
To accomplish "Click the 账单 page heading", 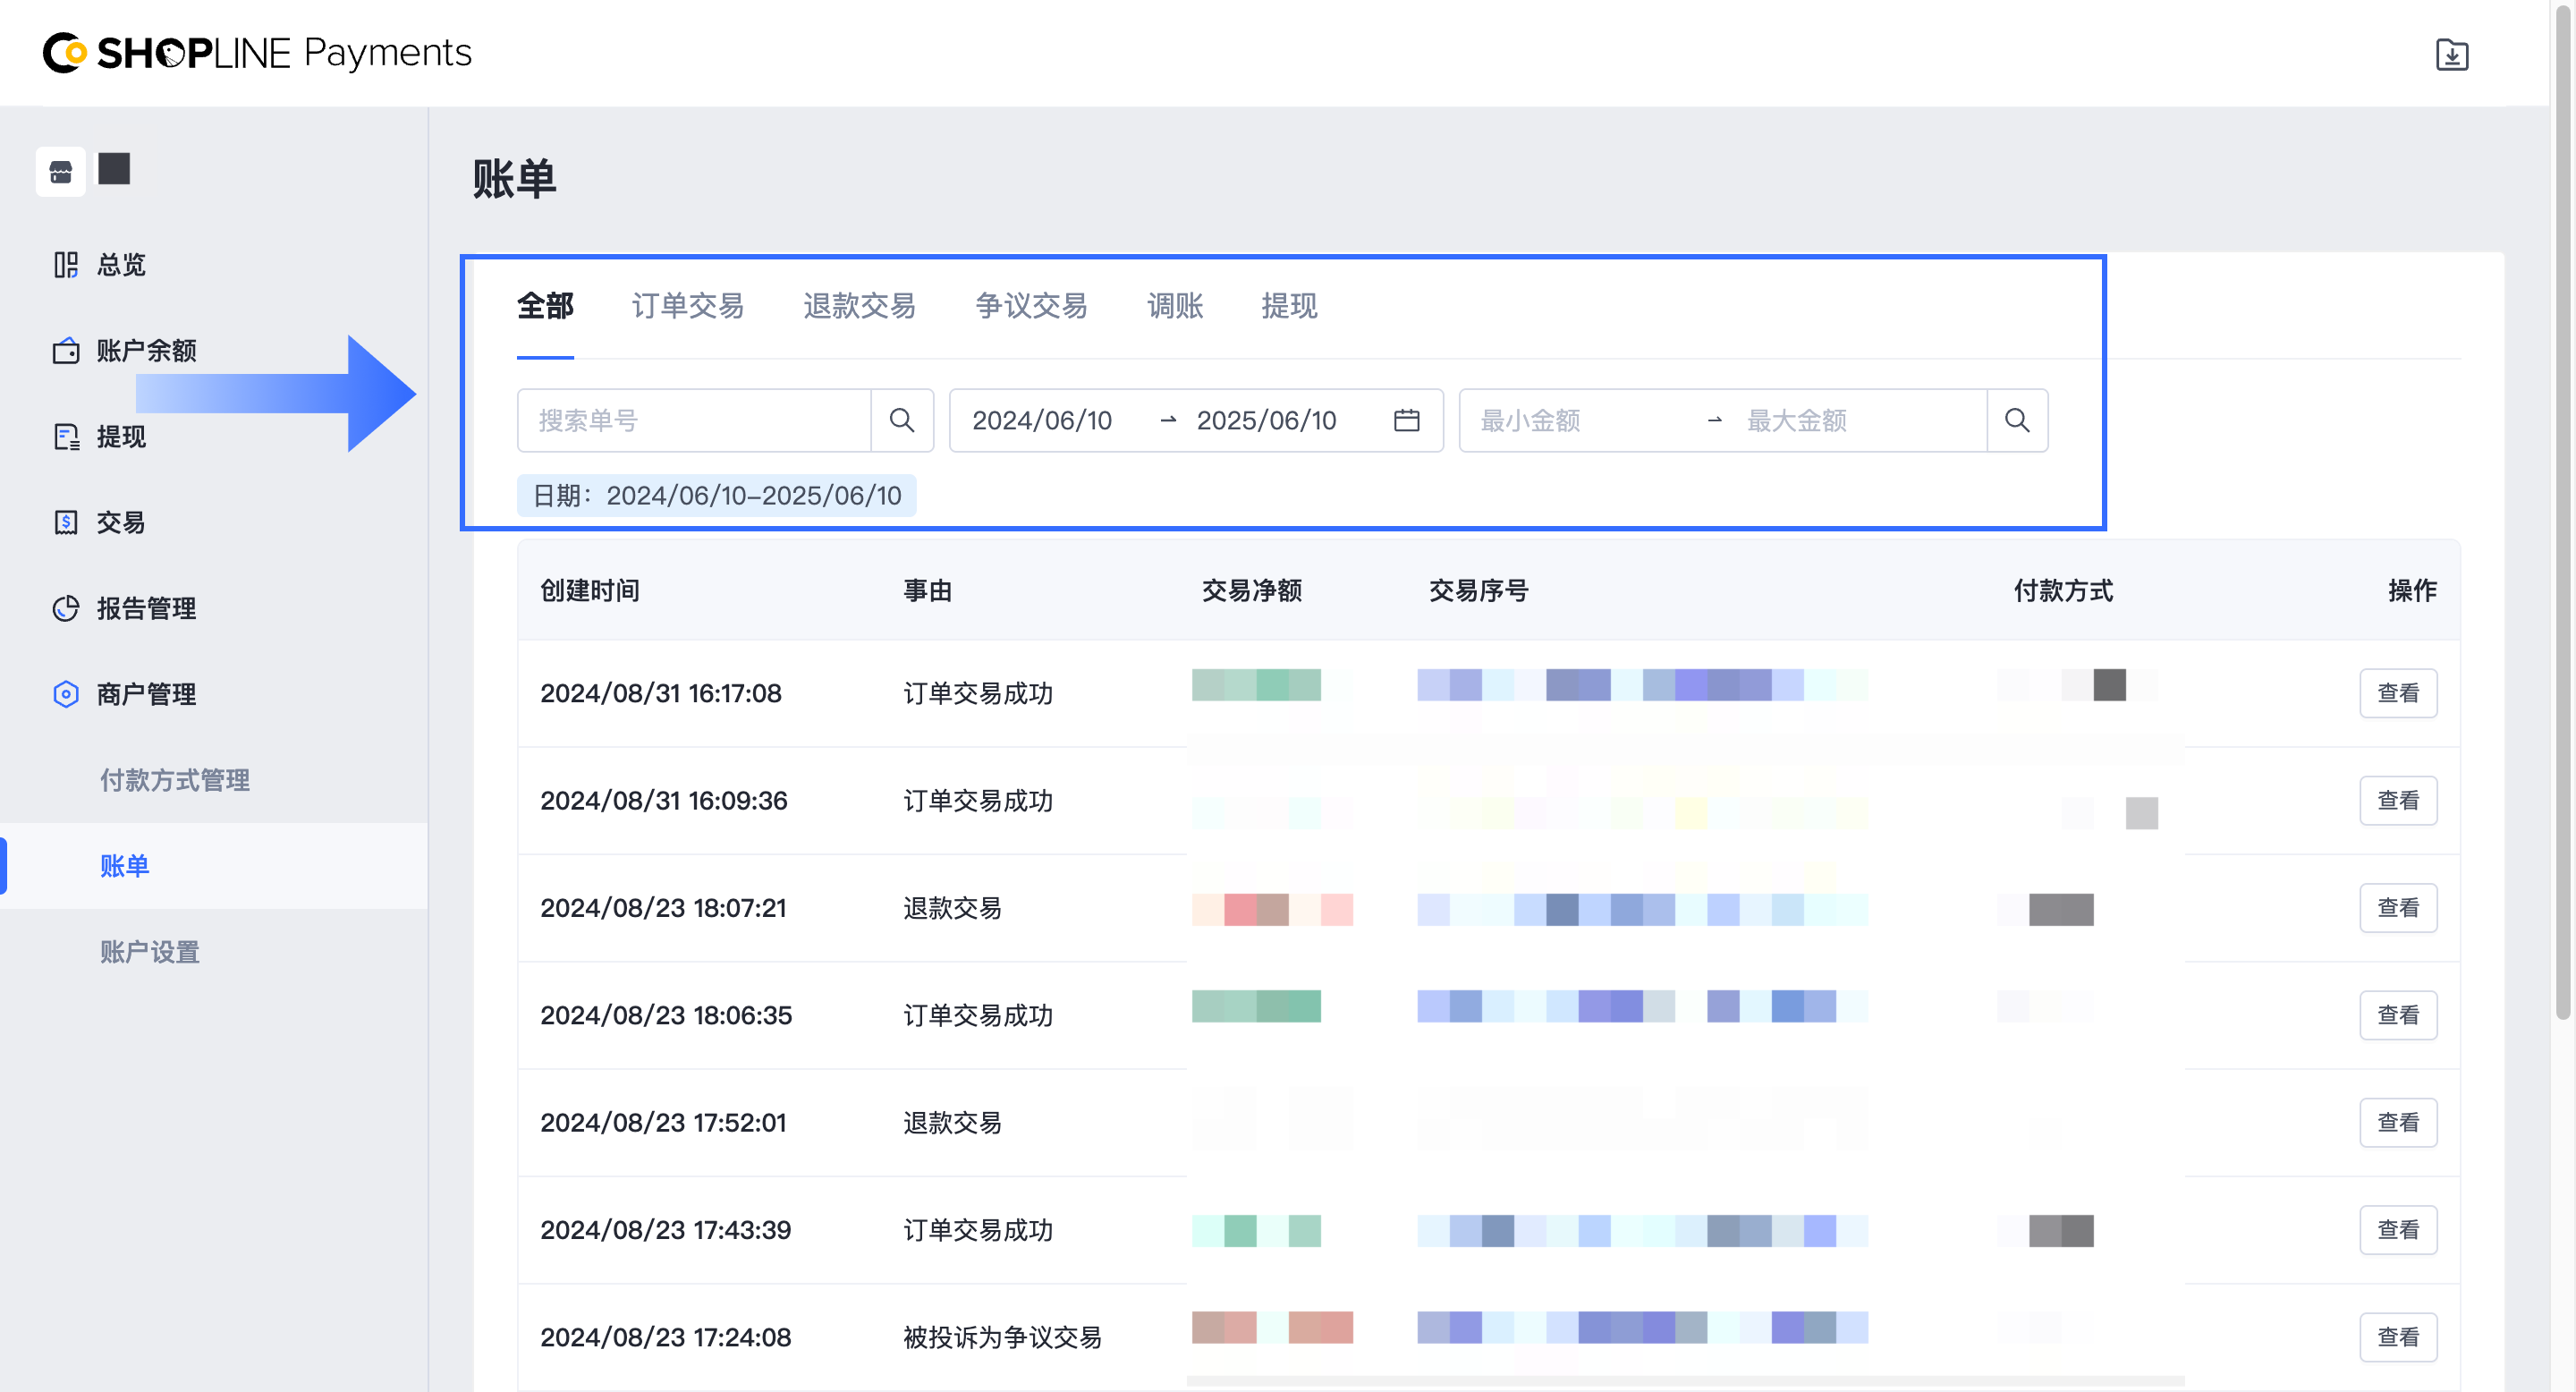I will 514,179.
